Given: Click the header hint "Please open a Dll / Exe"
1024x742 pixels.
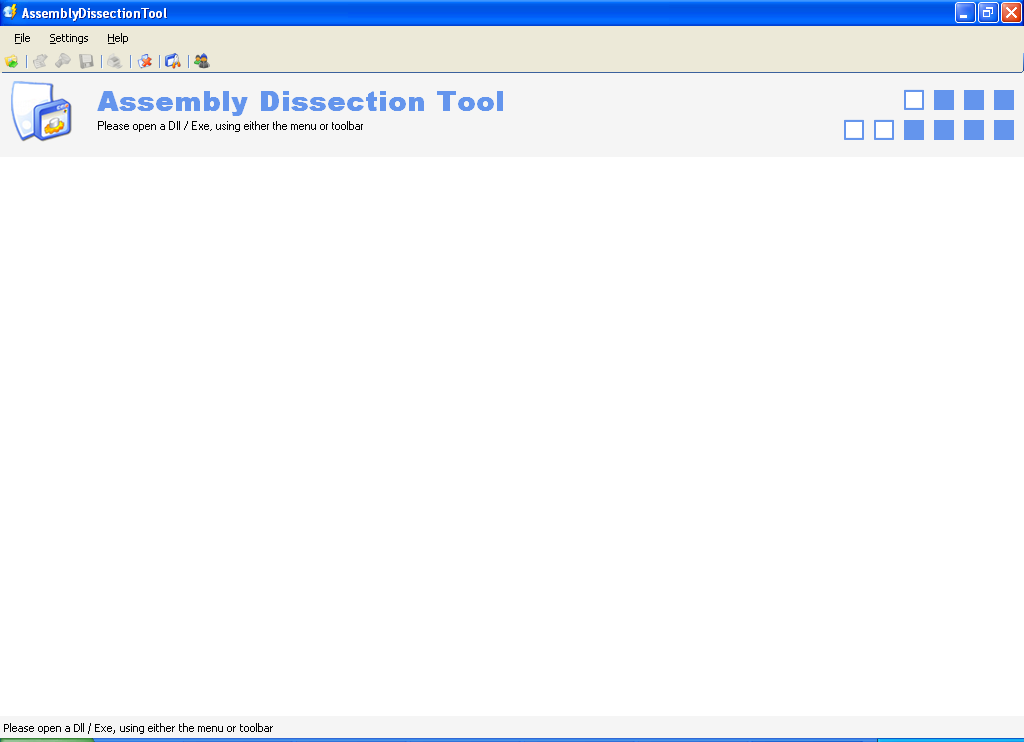Looking at the screenshot, I should coord(230,126).
